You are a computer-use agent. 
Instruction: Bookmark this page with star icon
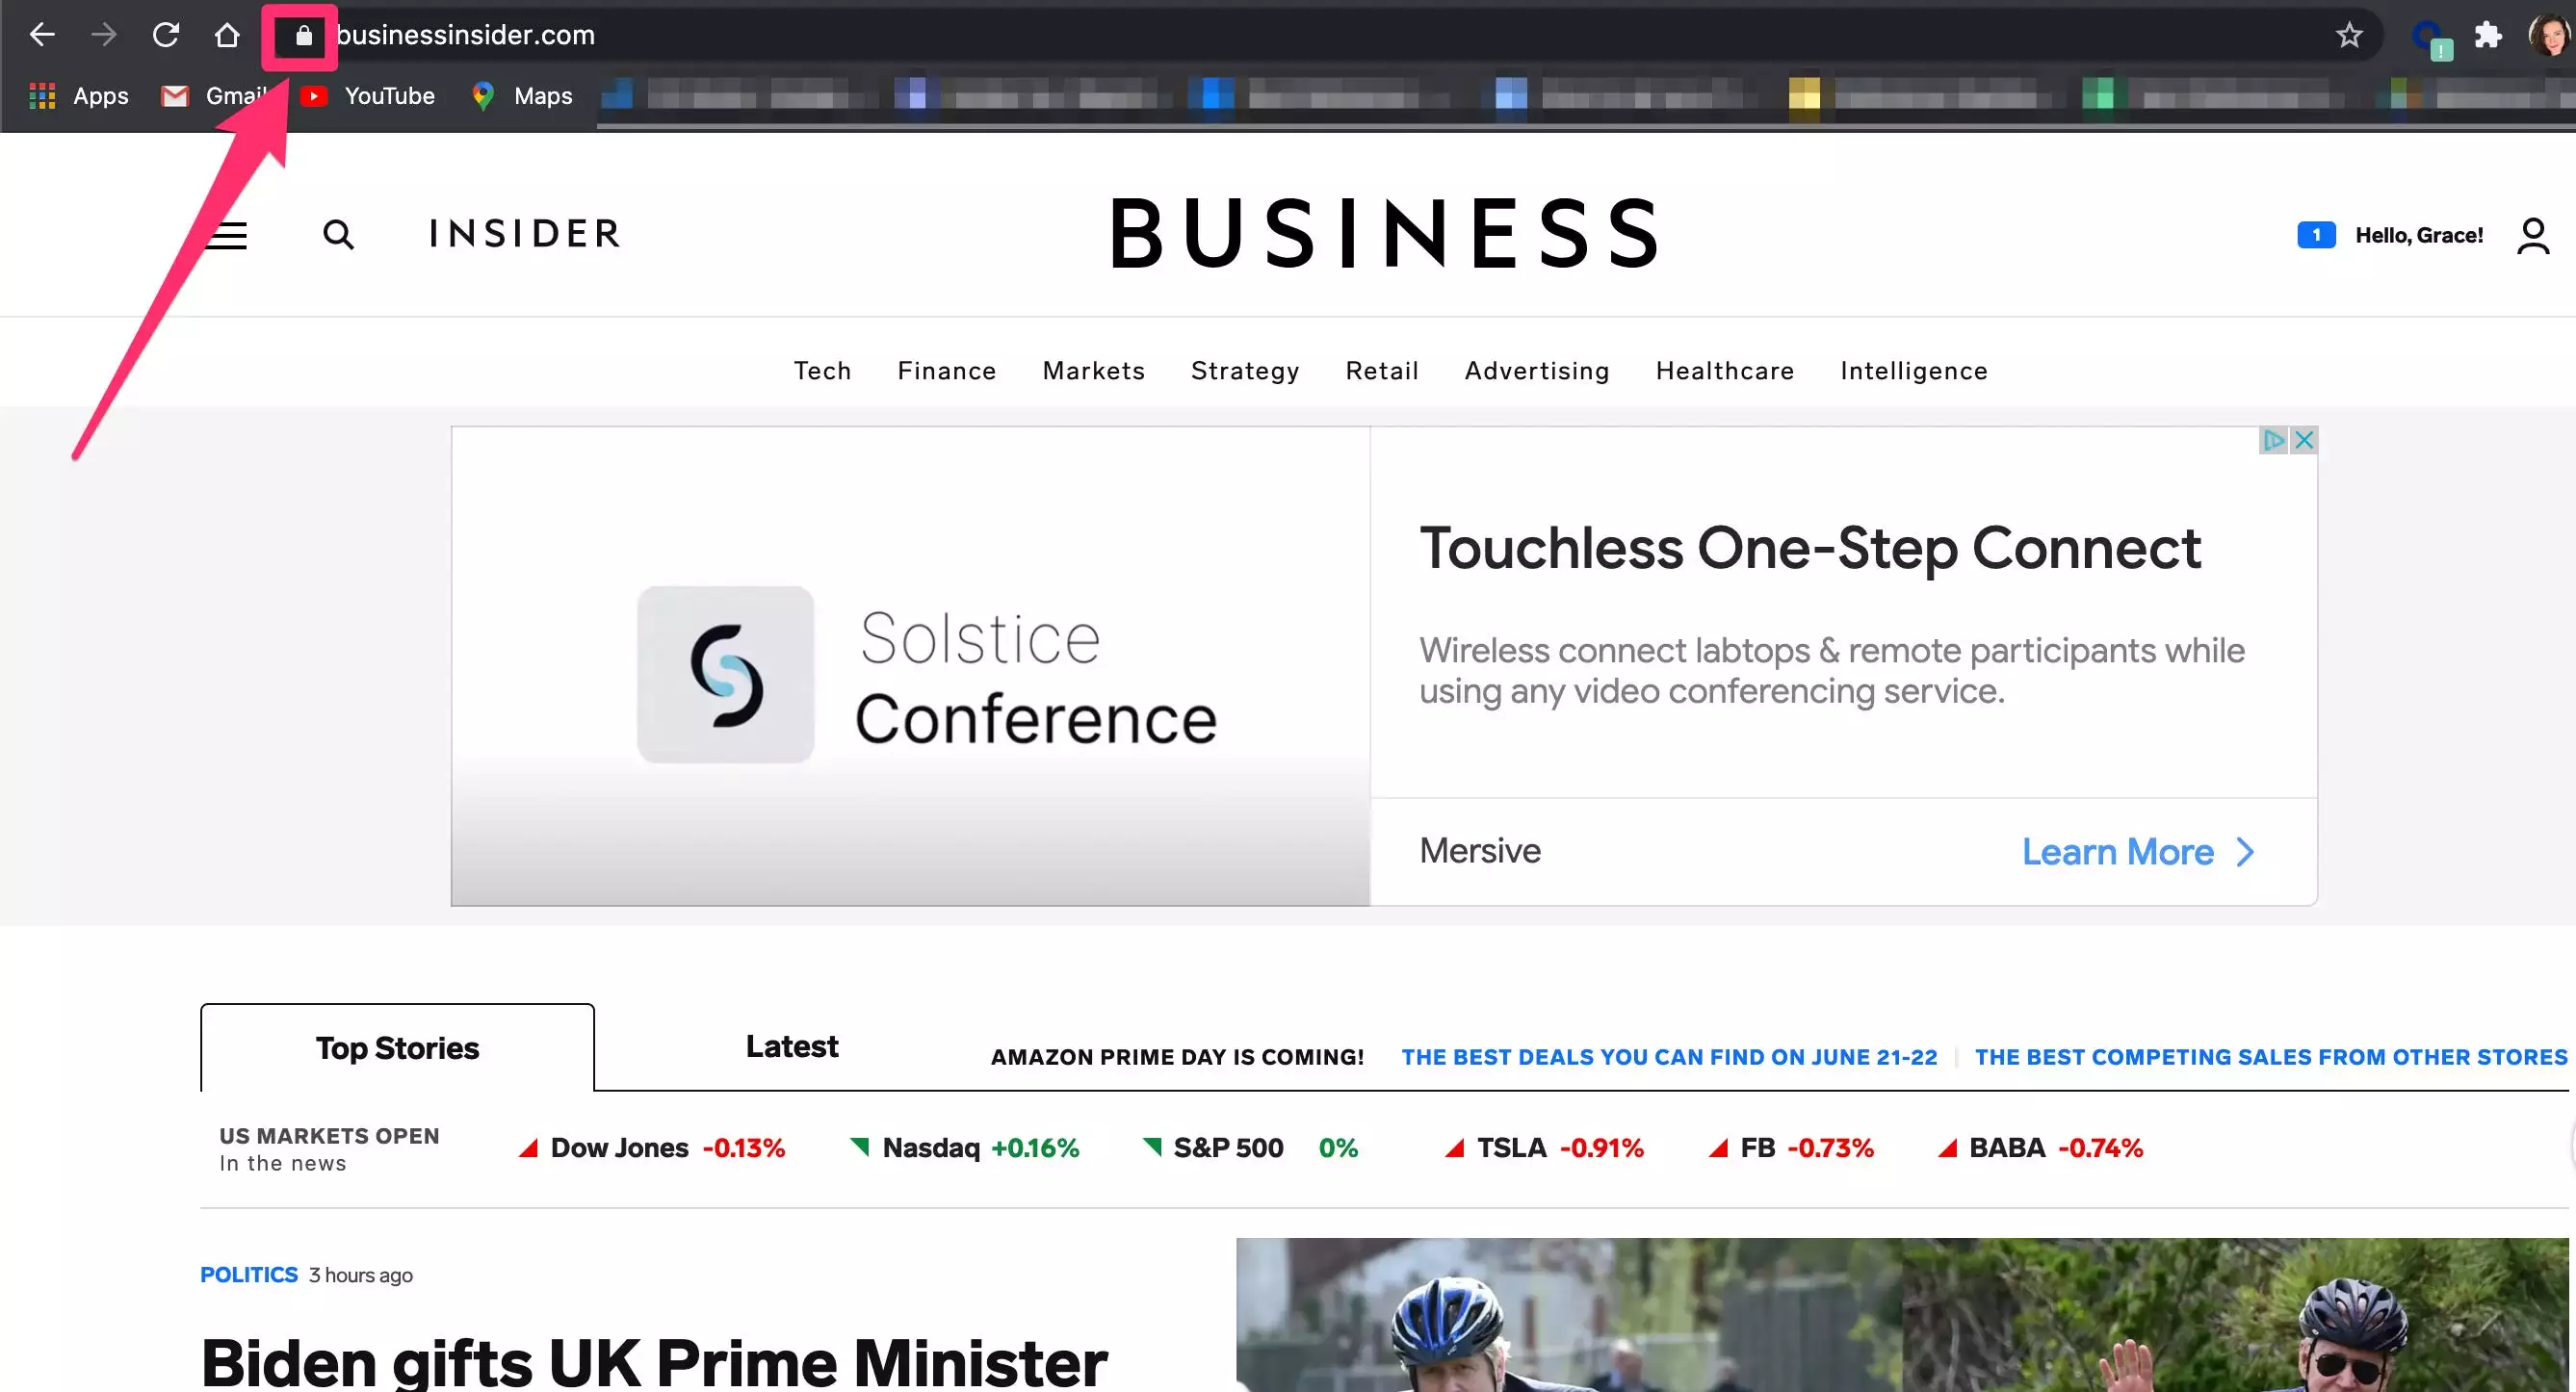click(2349, 35)
